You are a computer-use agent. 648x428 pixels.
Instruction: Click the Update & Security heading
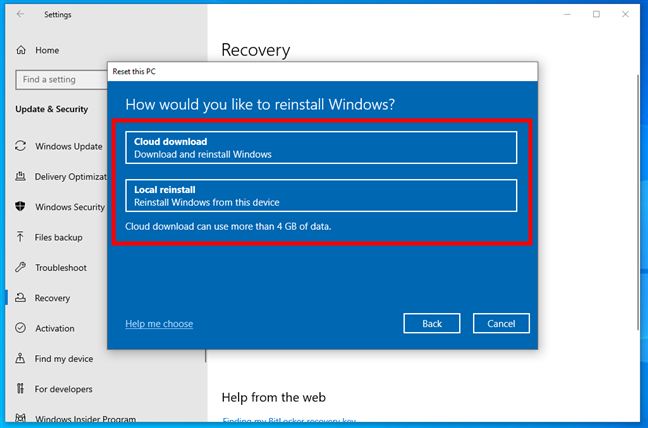pyautogui.click(x=52, y=109)
